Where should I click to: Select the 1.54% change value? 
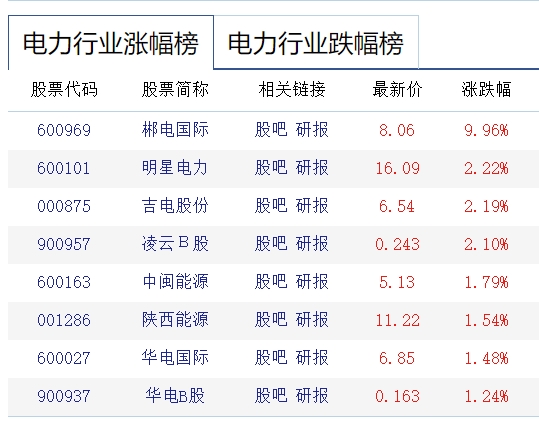tap(486, 320)
